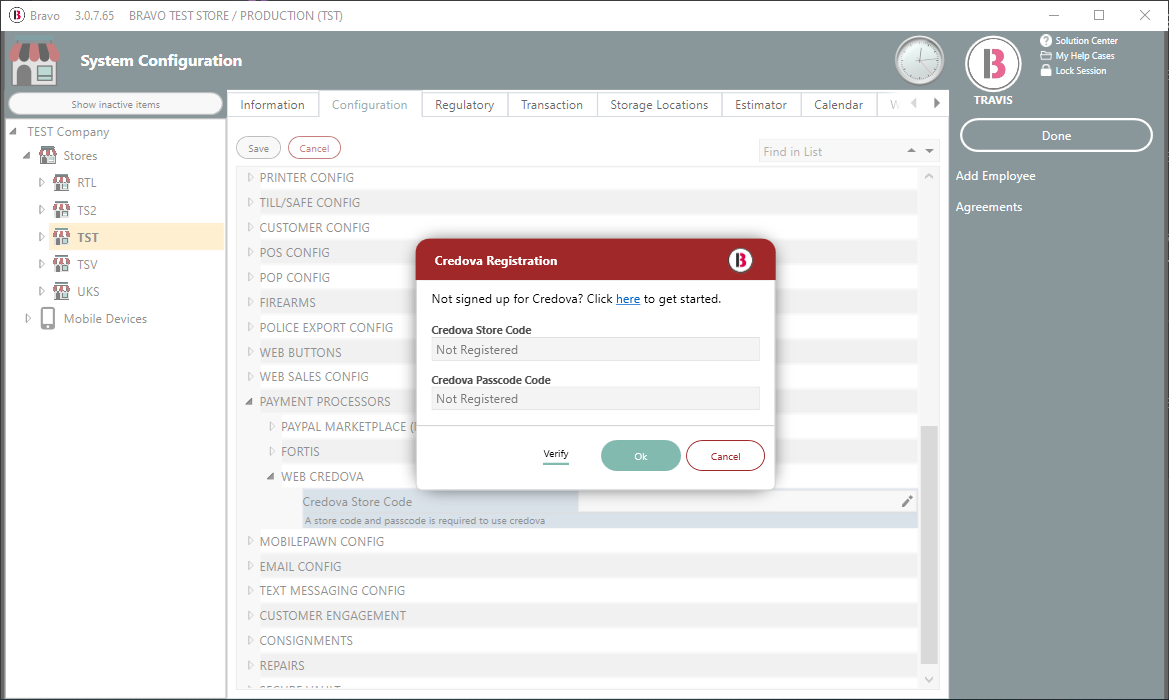
Task: Expand the TS2 store node
Action: pos(41,209)
